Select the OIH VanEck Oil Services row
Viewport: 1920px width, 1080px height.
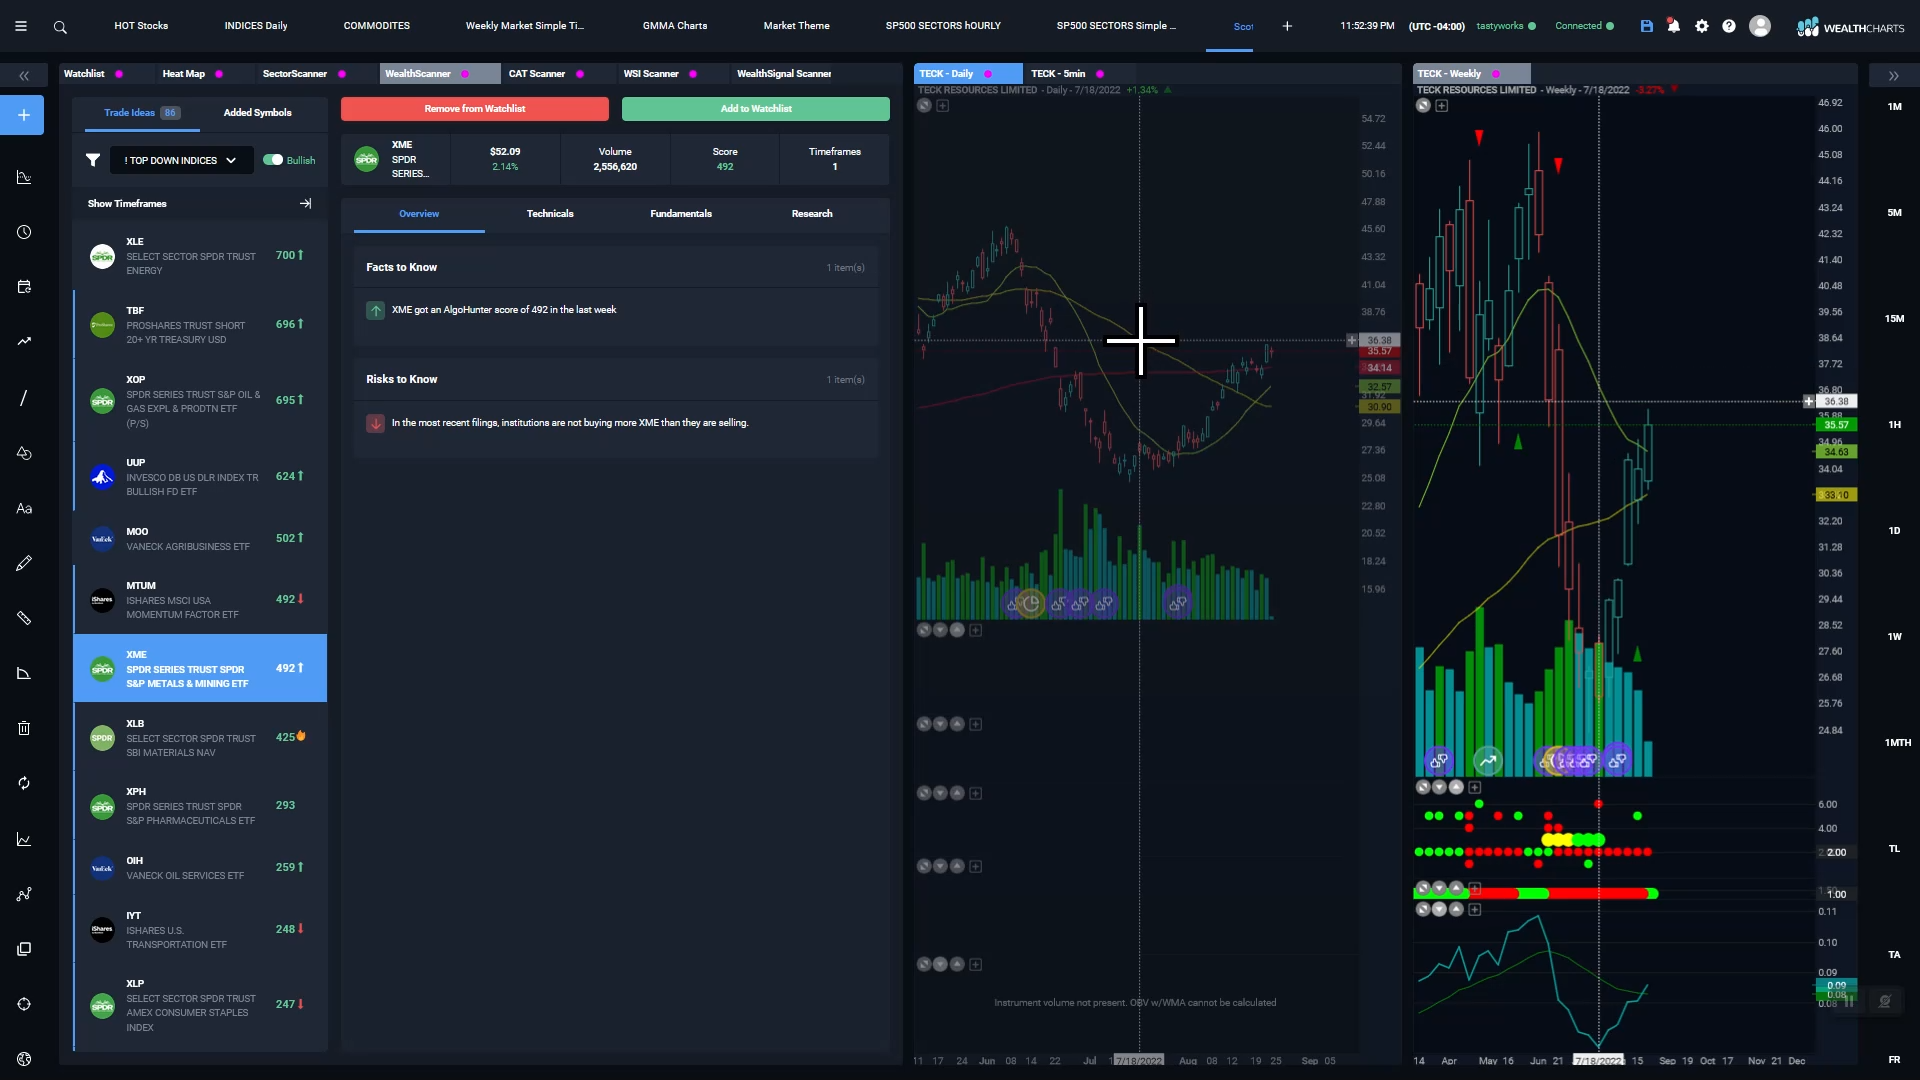(200, 867)
